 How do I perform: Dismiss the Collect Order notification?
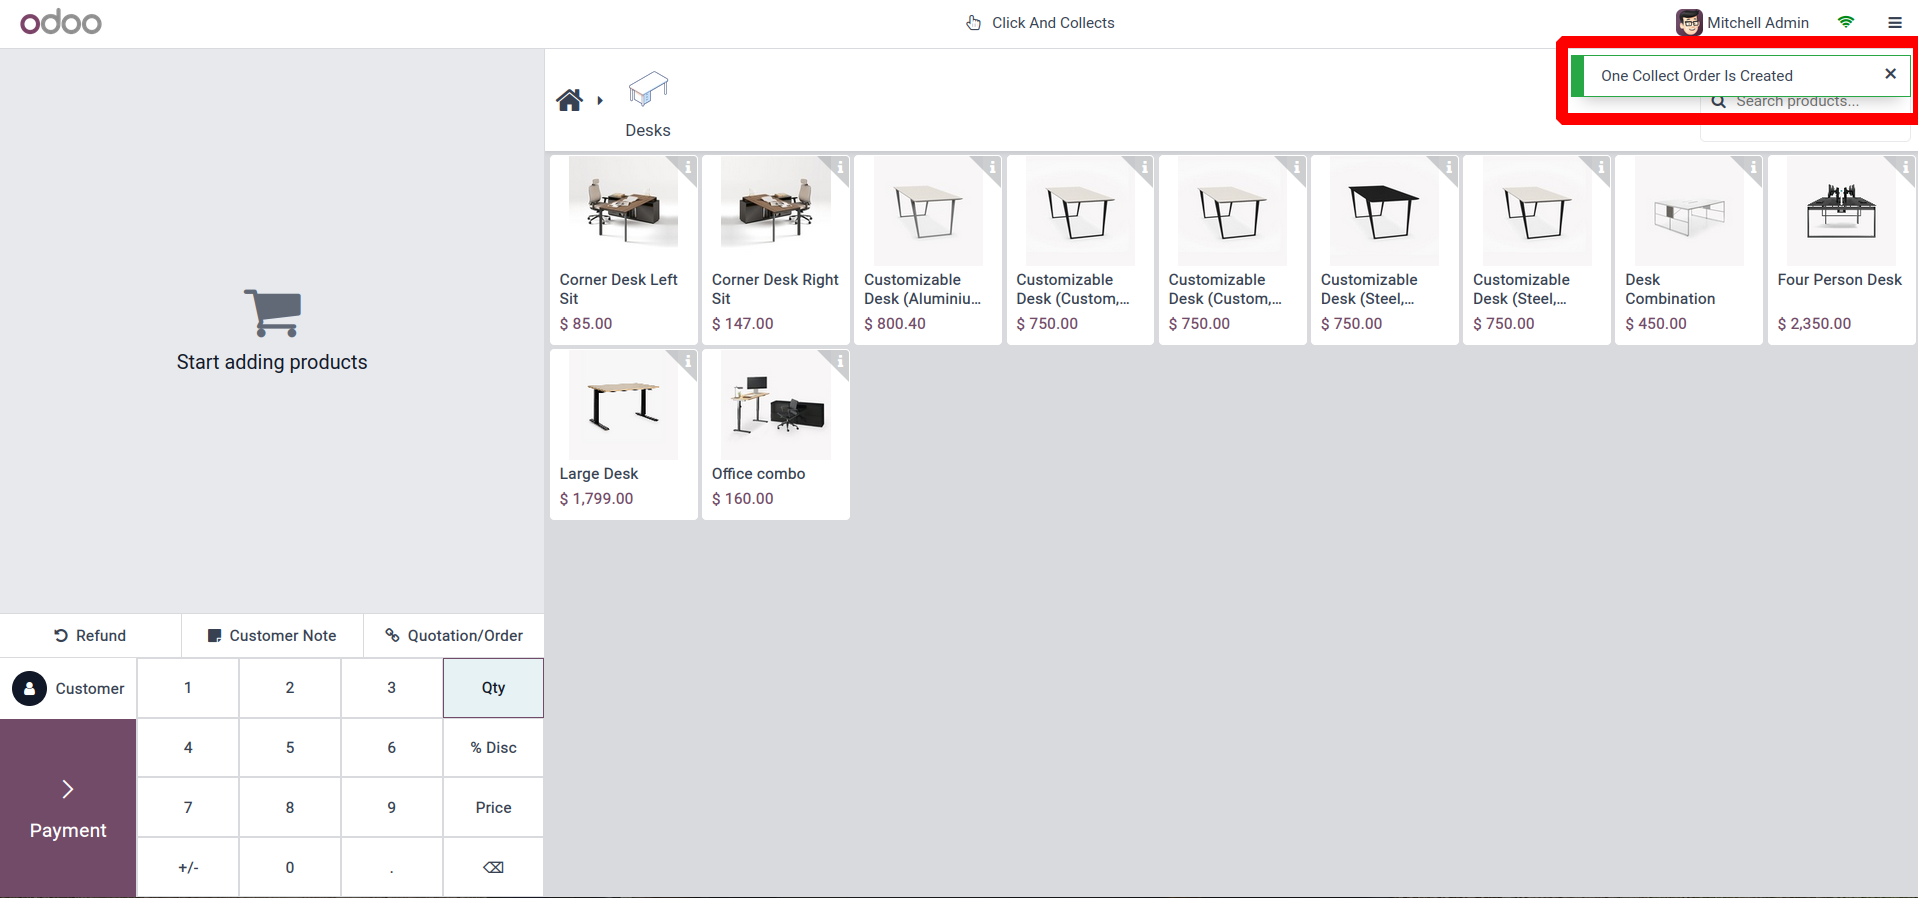tap(1890, 74)
